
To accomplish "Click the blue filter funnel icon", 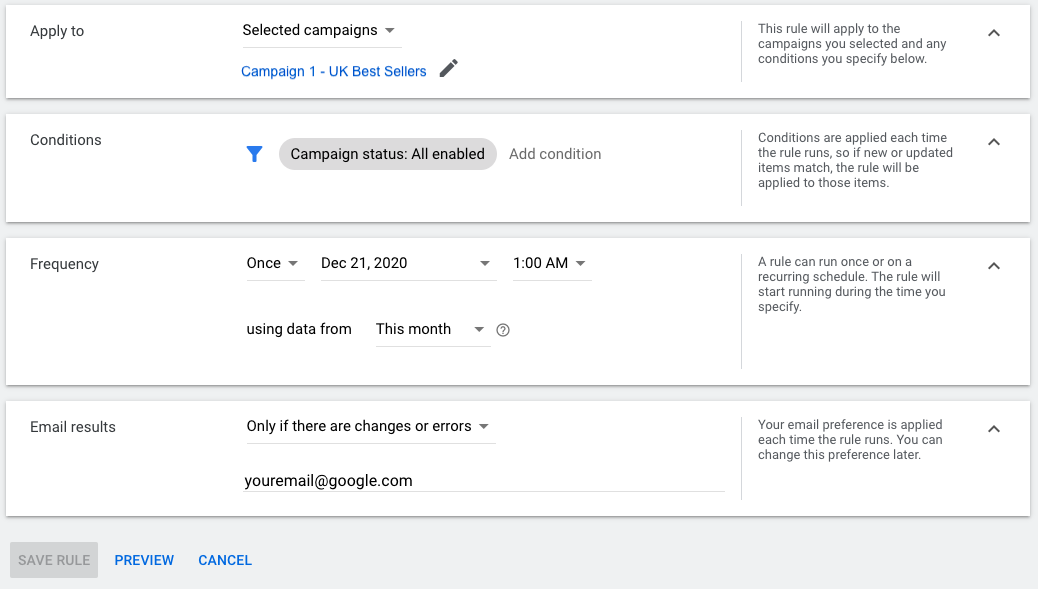I will click(255, 154).
